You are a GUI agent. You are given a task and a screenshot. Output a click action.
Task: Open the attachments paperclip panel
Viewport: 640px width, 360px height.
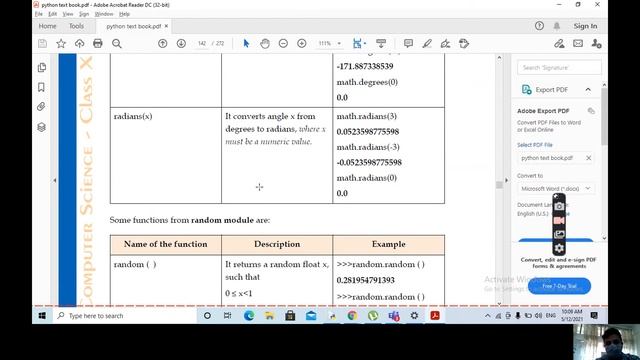pyautogui.click(x=41, y=107)
